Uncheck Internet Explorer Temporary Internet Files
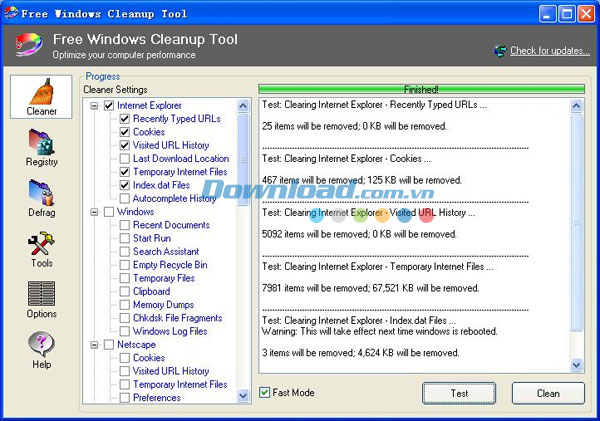The height and width of the screenshot is (421, 600). coord(125,172)
